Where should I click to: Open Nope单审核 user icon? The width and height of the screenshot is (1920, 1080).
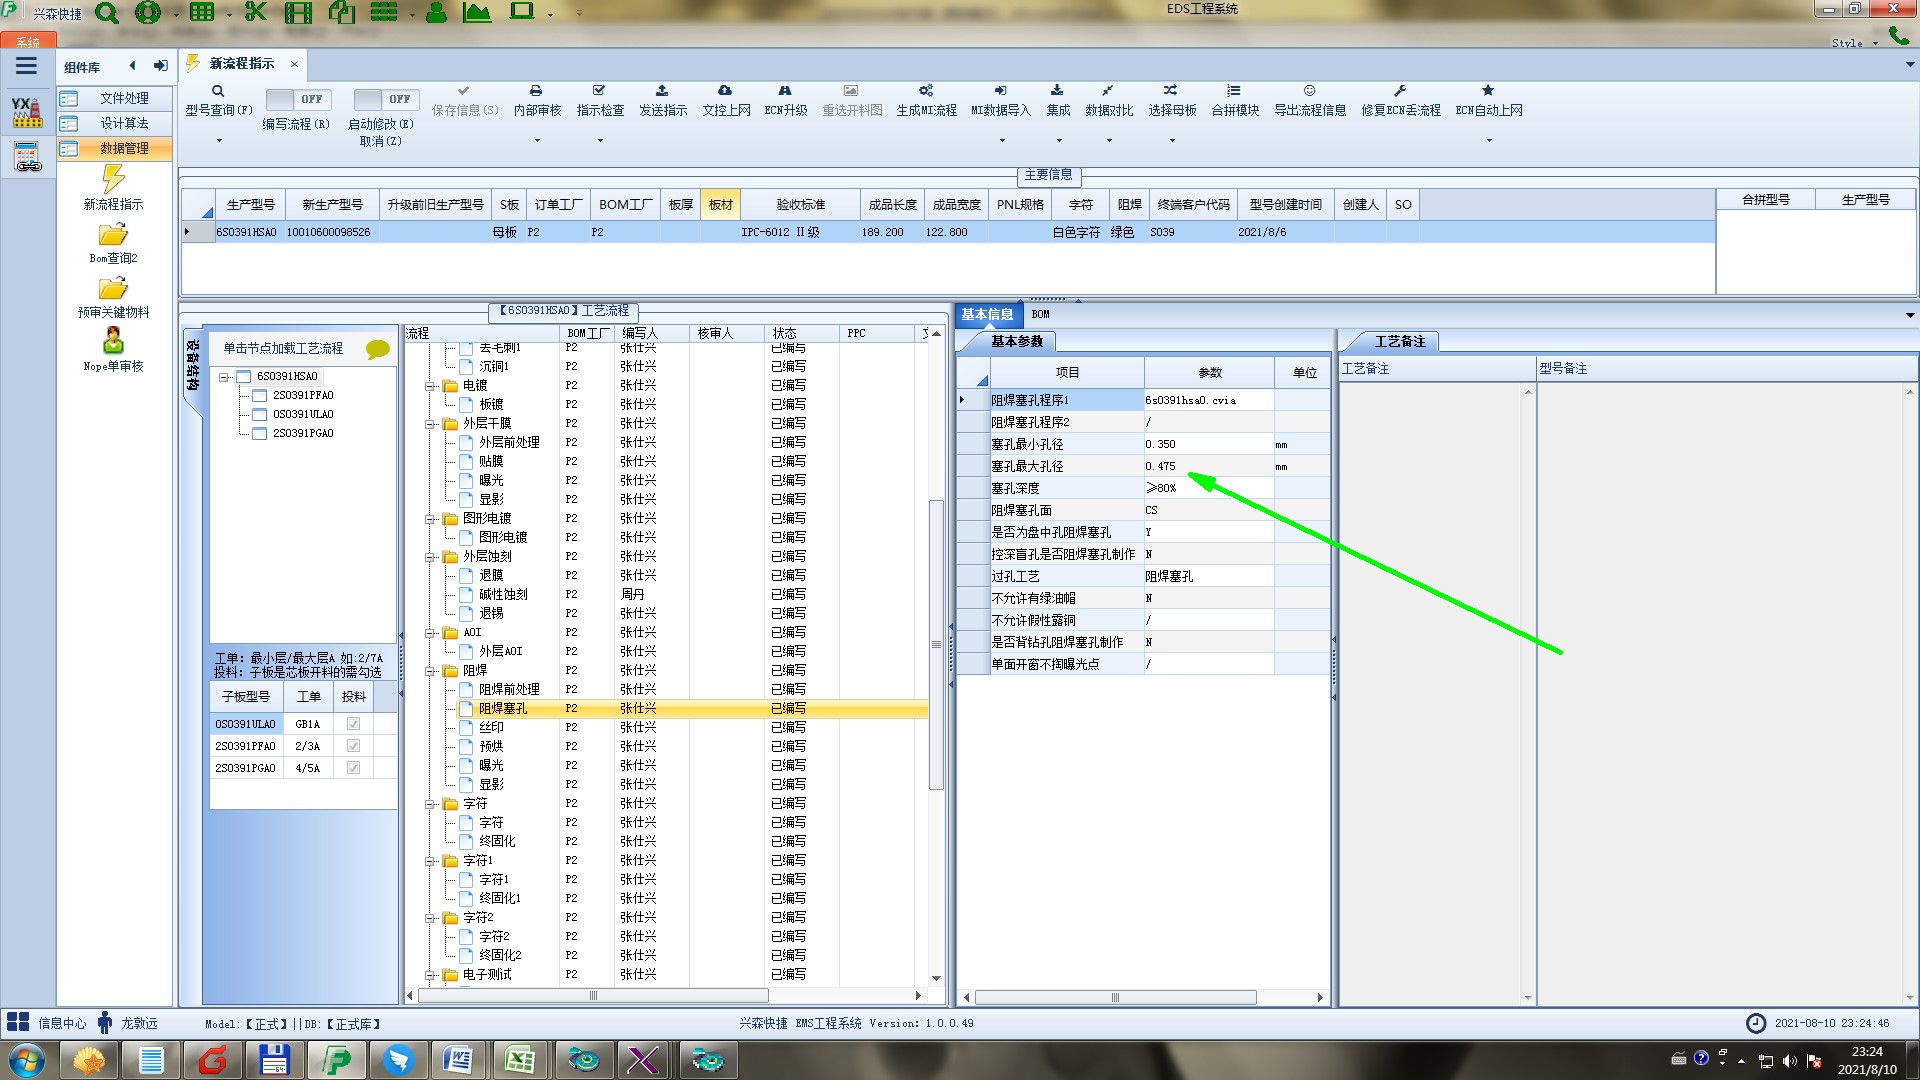click(x=113, y=341)
